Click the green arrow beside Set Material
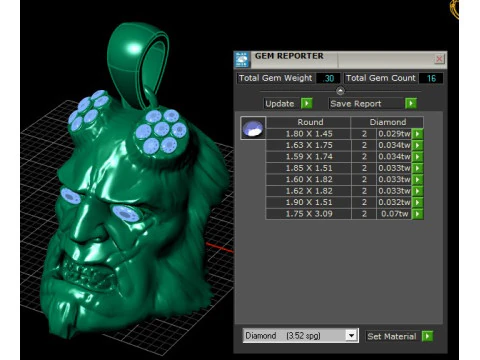The height and width of the screenshot is (360, 480). tap(427, 336)
